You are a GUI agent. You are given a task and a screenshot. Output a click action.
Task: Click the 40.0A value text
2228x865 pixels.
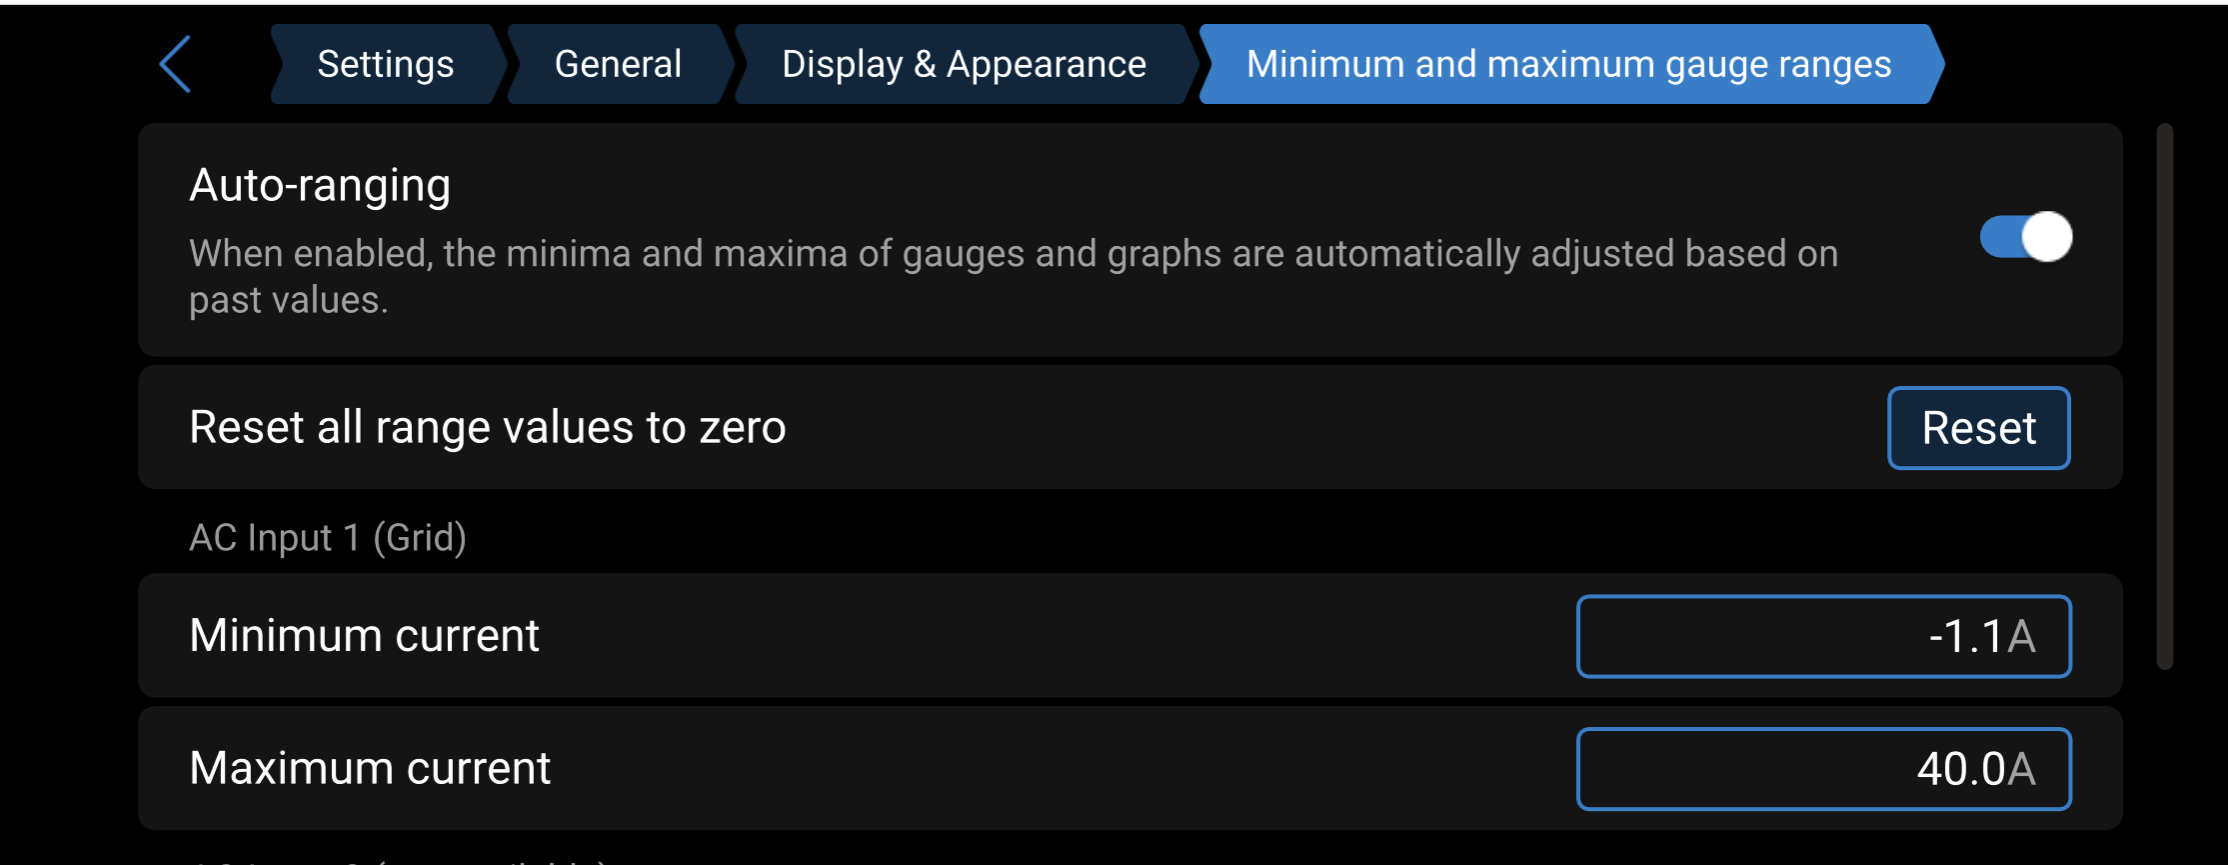[1975, 770]
